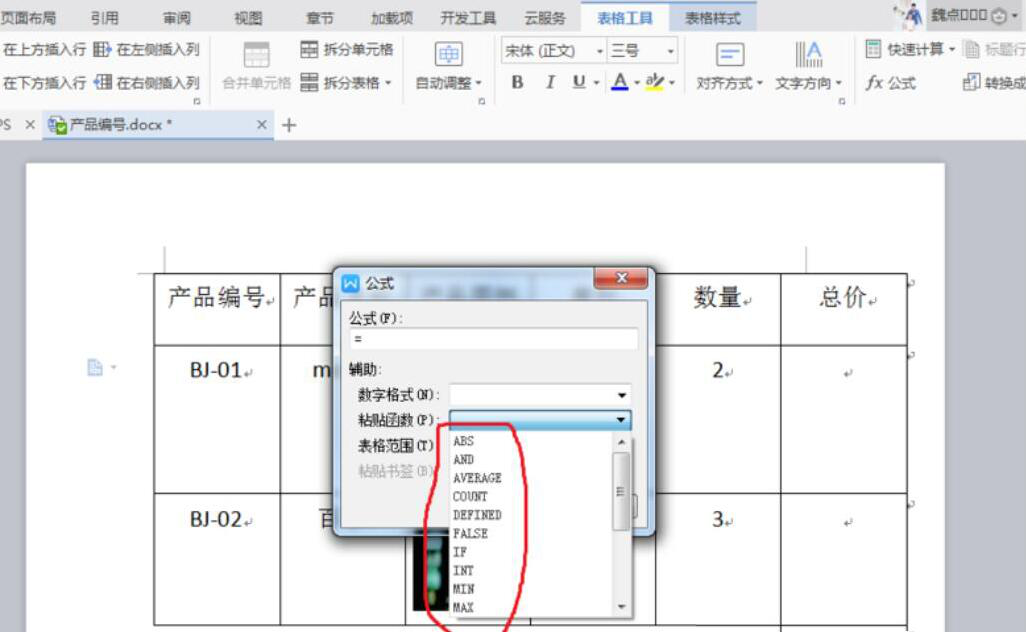Click the page margin document icon

95,367
